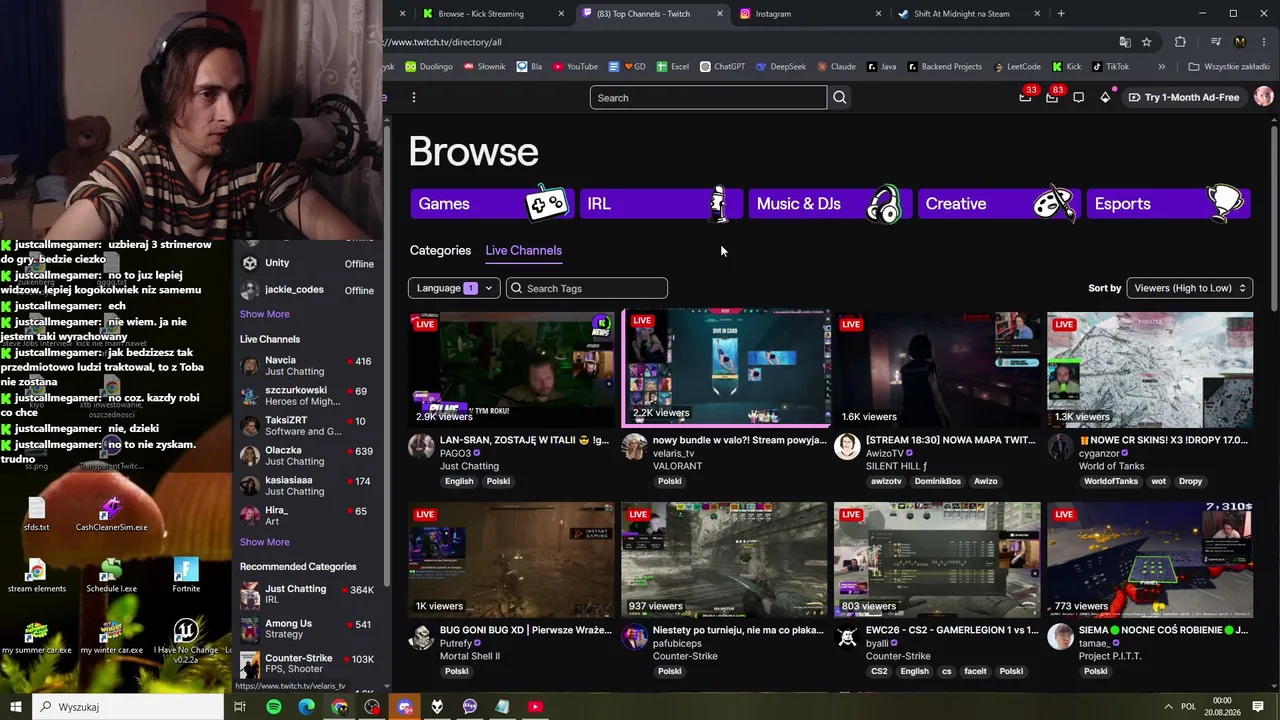Screen dimensions: 1280x720
Task: Open the Counter-Strike recommended category
Action: click(307, 664)
